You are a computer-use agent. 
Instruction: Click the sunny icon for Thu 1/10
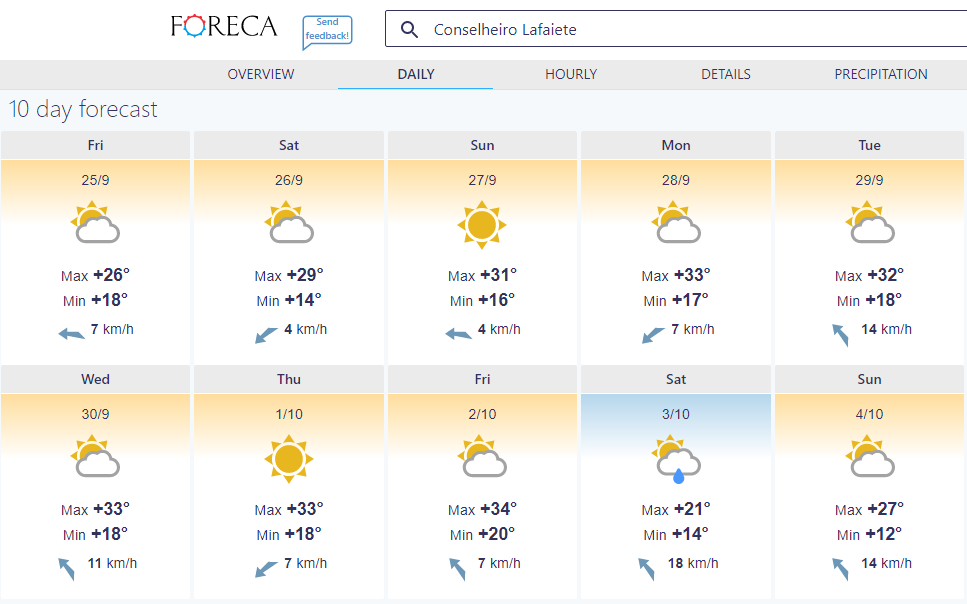click(289, 458)
